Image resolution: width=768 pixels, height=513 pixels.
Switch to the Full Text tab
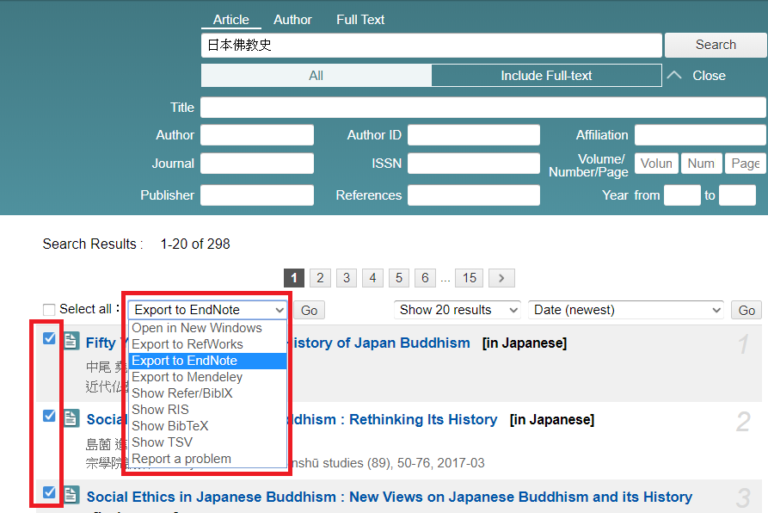coord(360,19)
